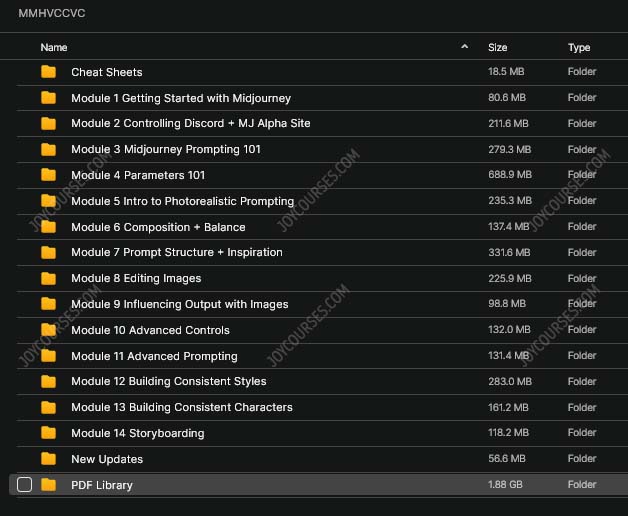Click the 211.6 MB size value
The image size is (628, 516).
pos(508,123)
